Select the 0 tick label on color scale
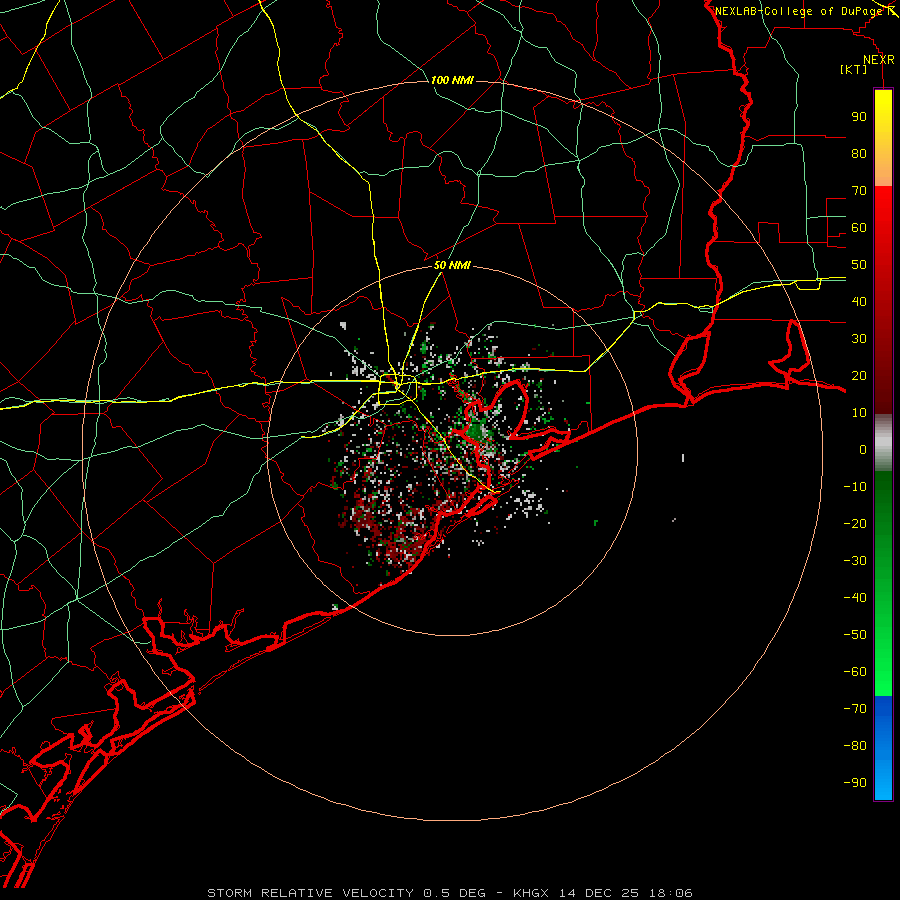This screenshot has width=900, height=900. pyautogui.click(x=863, y=449)
